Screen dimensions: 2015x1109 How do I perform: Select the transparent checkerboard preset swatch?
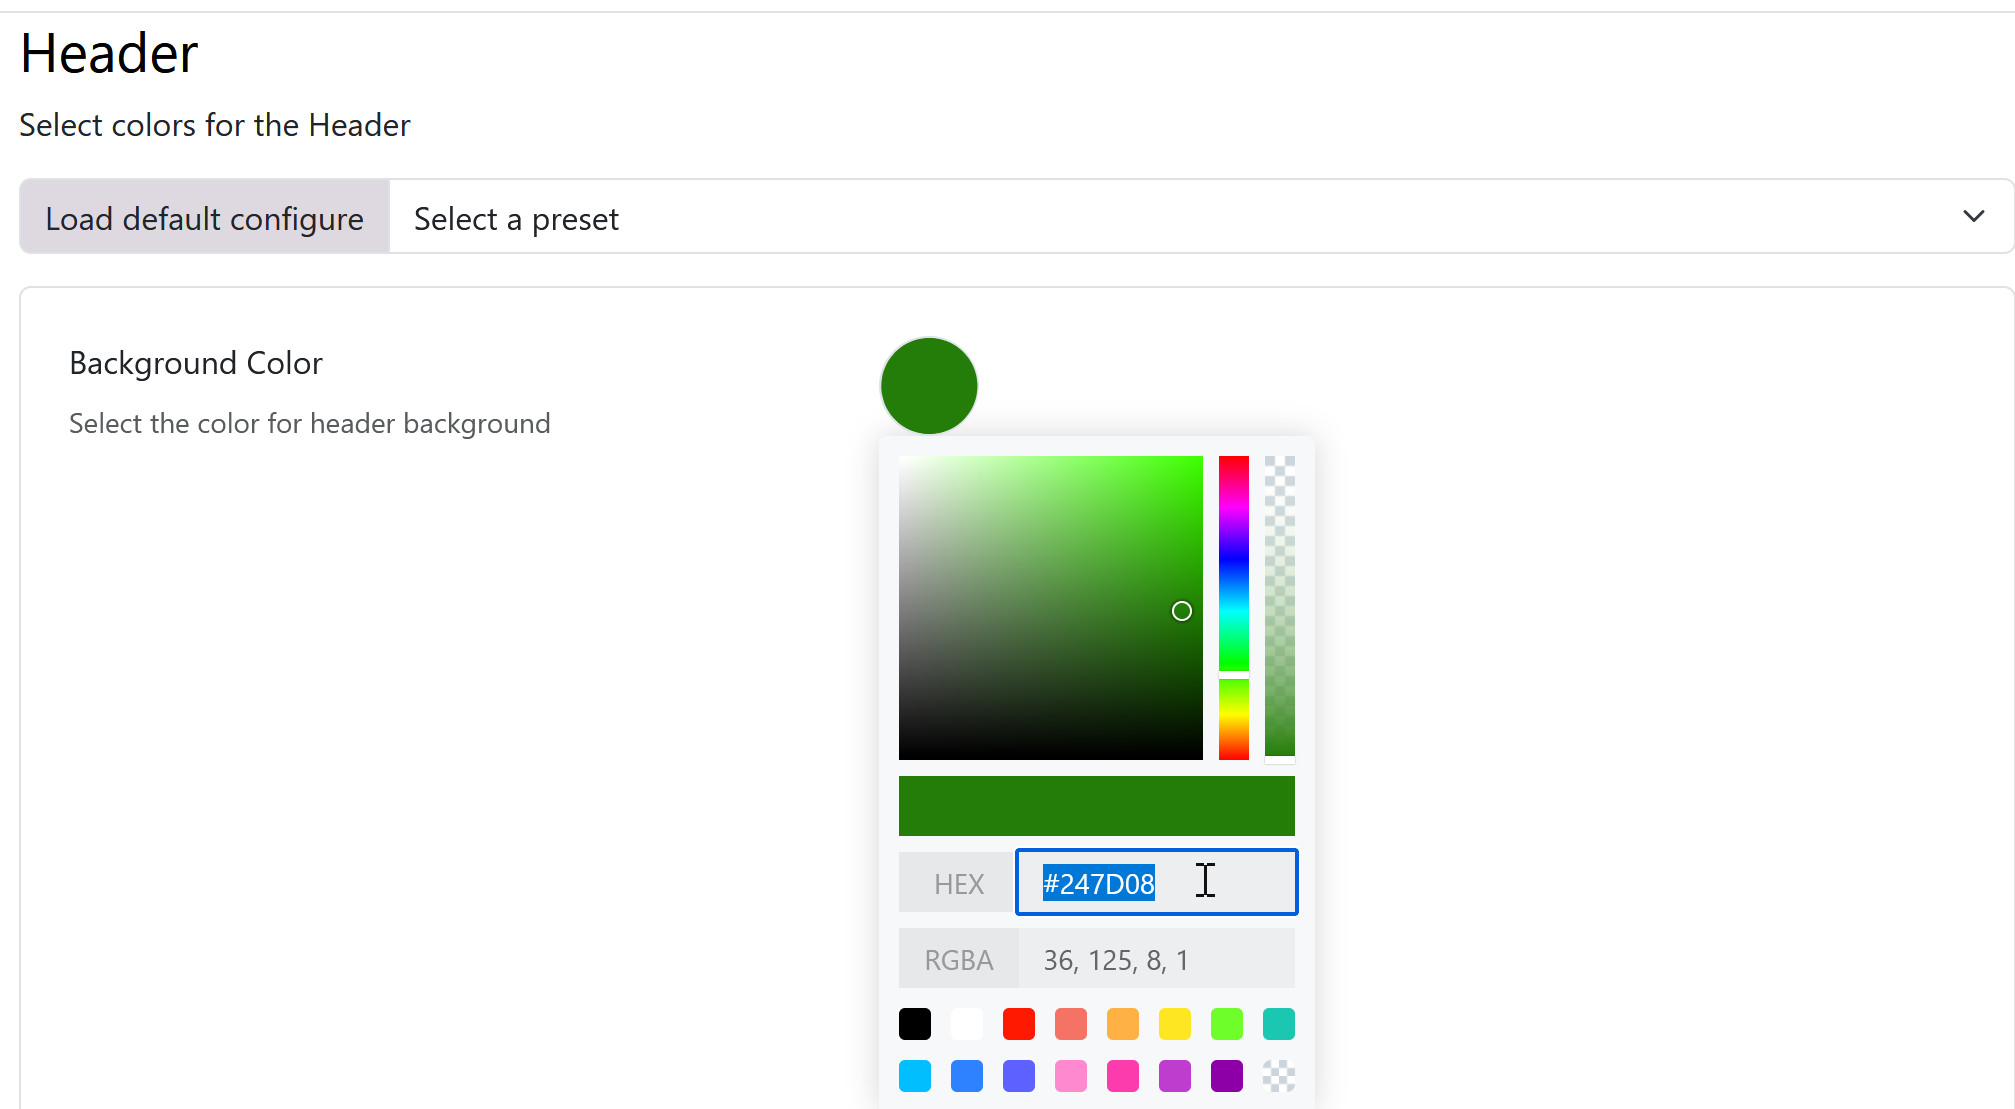(x=1278, y=1076)
